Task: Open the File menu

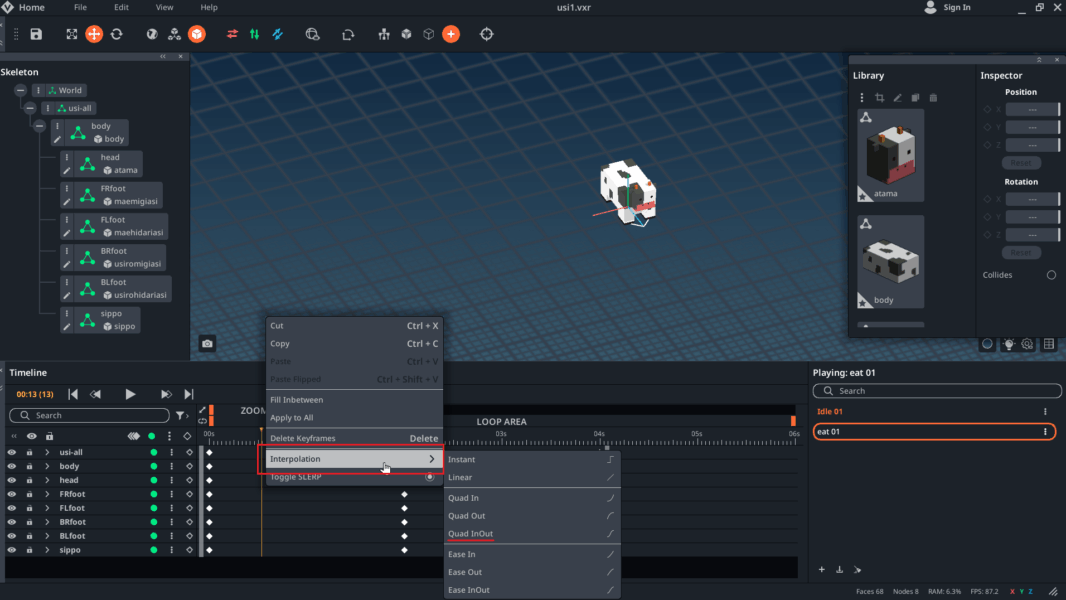Action: 80,7
